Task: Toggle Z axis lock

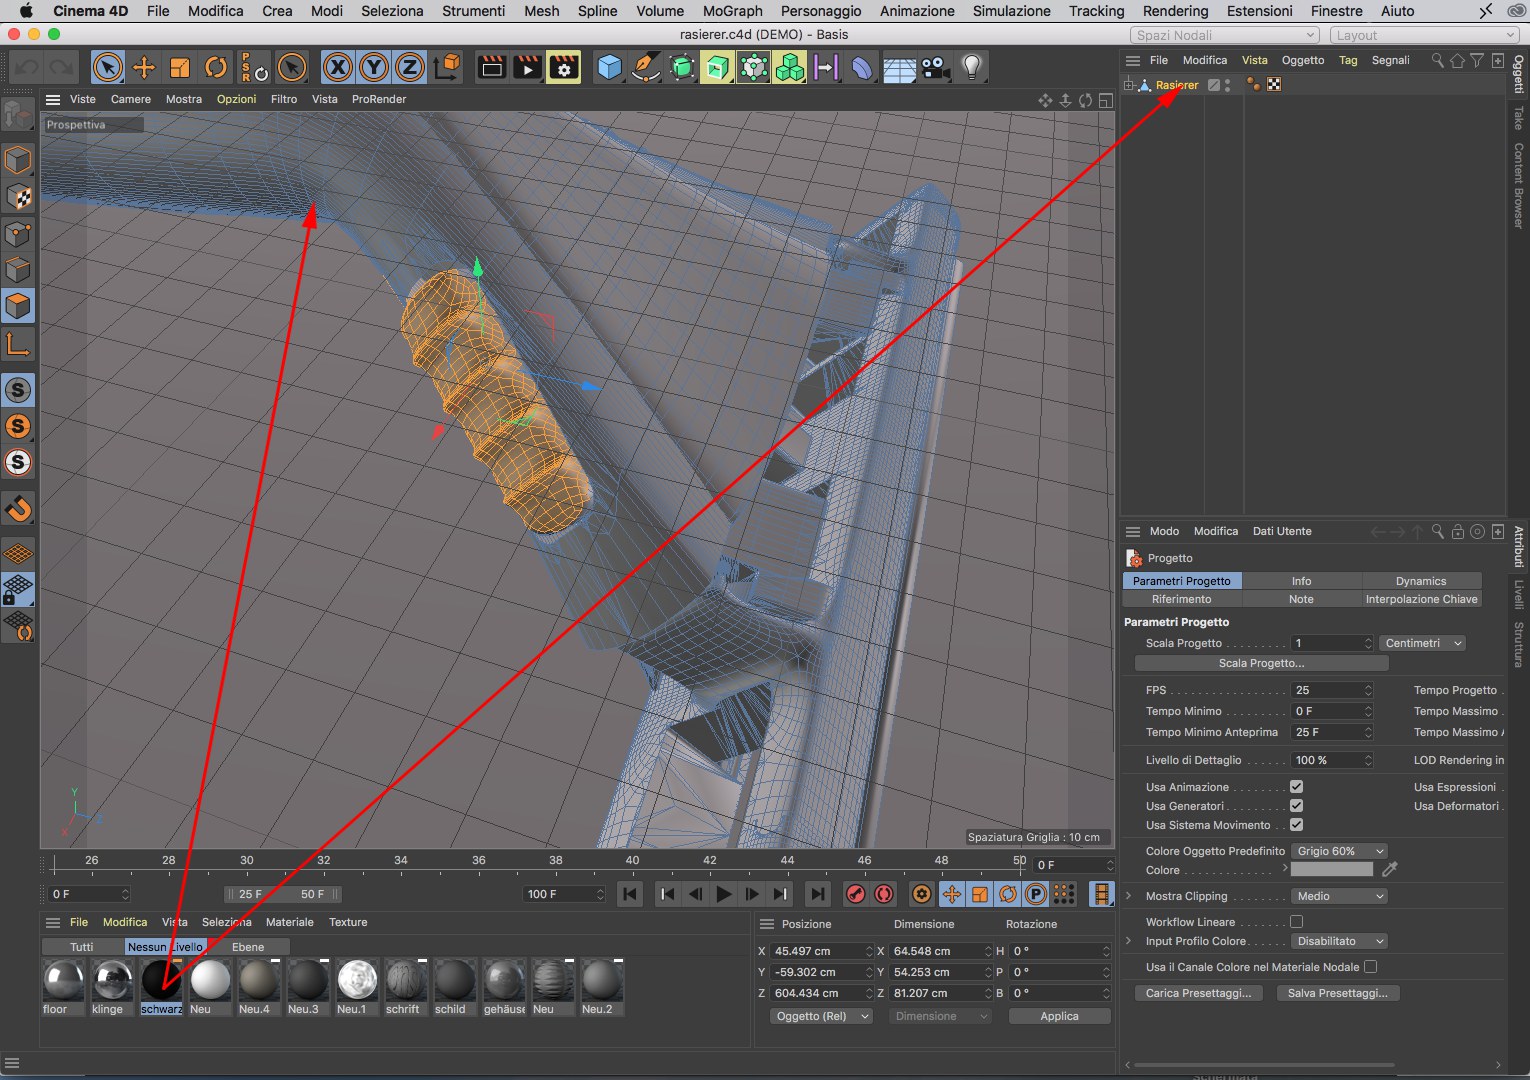Action: (x=410, y=68)
